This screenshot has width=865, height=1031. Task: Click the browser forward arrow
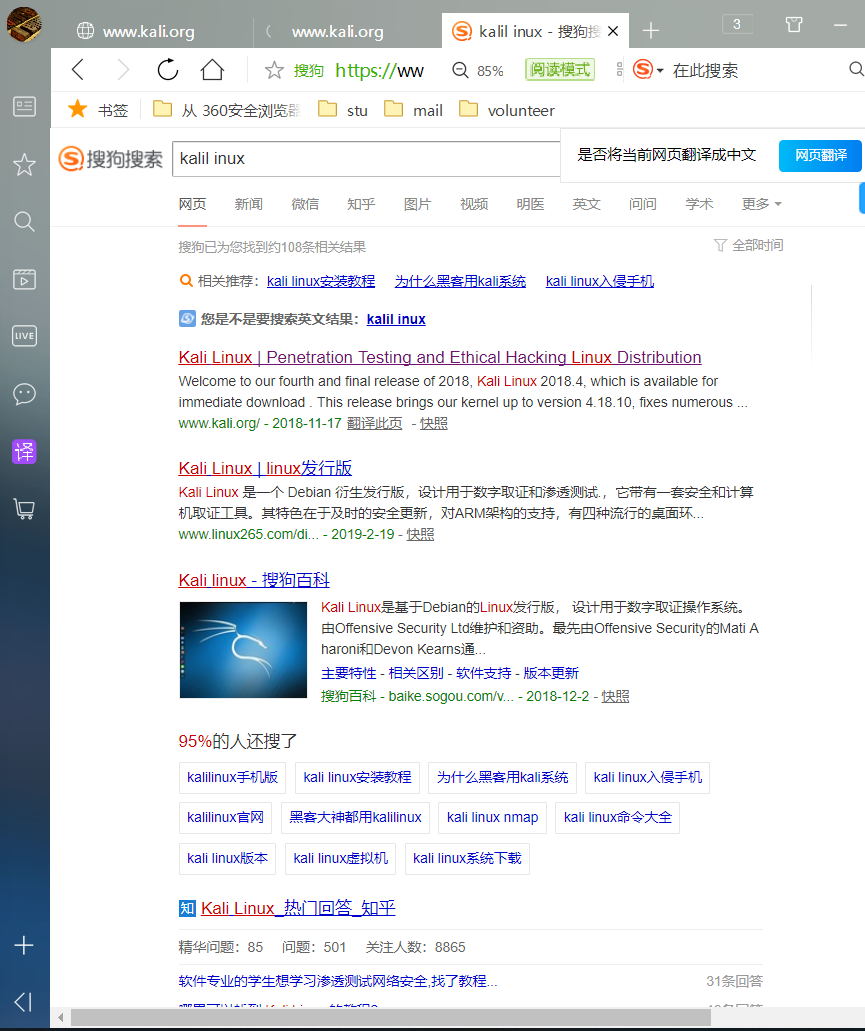click(124, 69)
